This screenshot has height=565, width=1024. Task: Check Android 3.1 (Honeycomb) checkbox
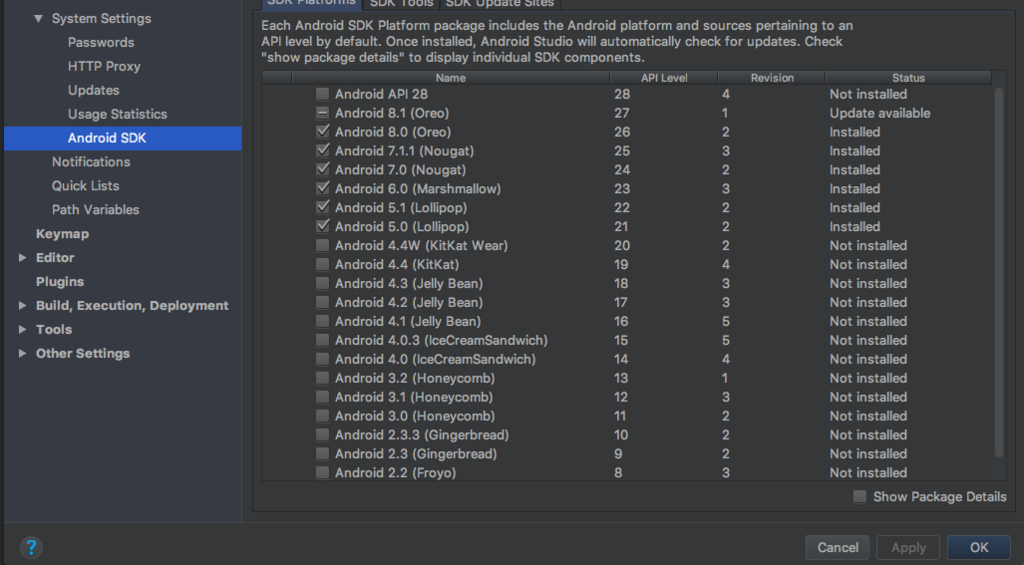pos(322,397)
